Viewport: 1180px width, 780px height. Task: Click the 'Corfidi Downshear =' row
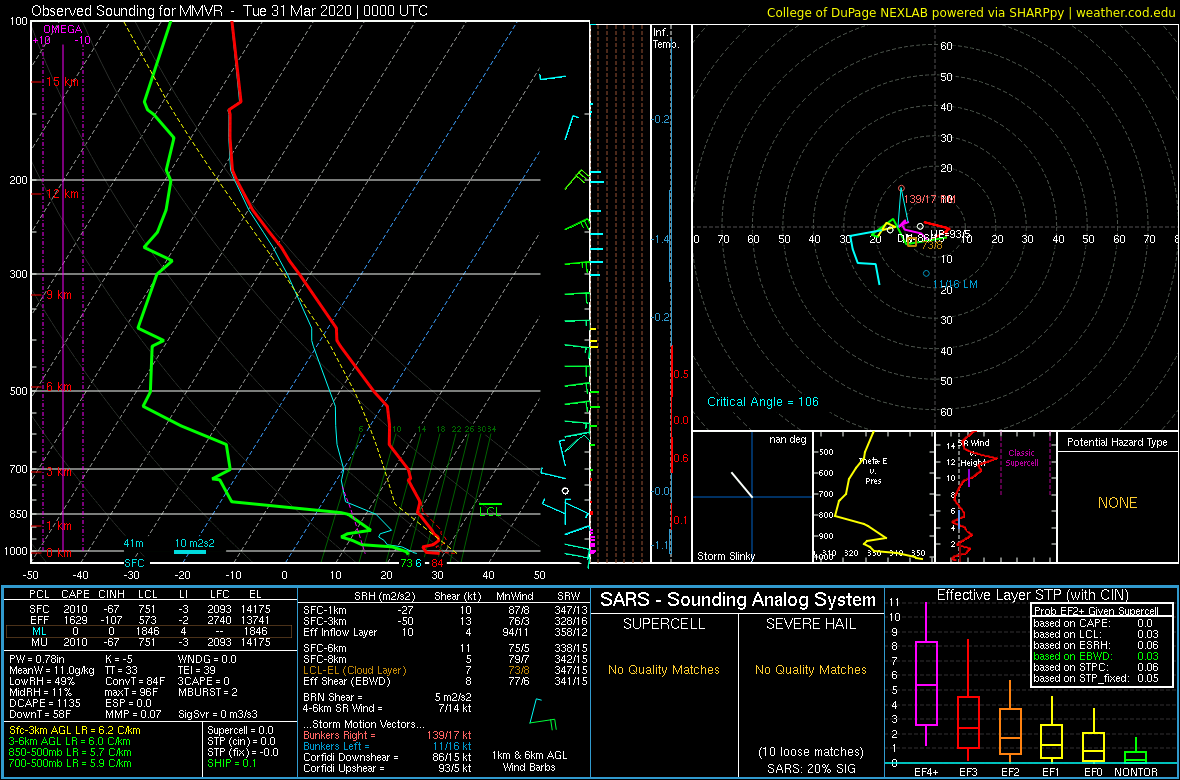coord(388,757)
